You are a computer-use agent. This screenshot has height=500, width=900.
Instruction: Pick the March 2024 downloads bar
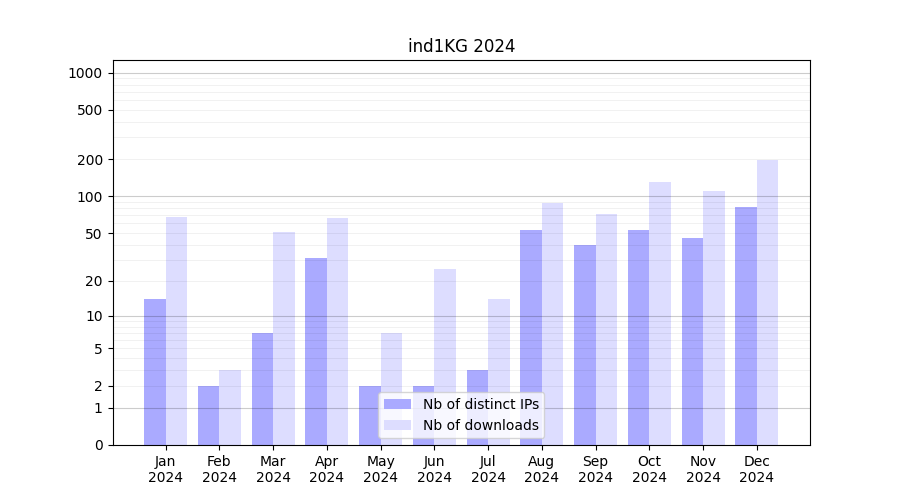coord(284,338)
